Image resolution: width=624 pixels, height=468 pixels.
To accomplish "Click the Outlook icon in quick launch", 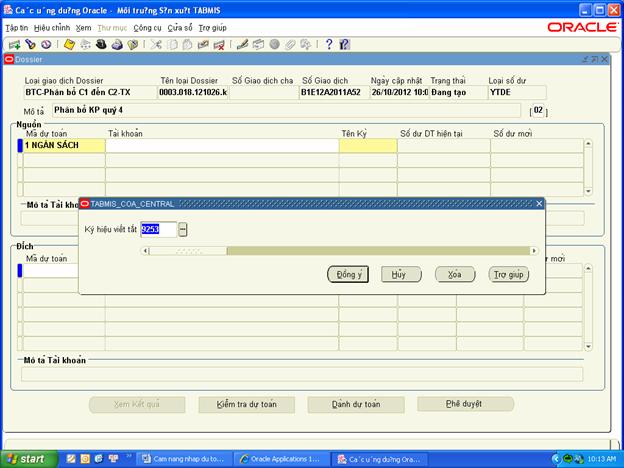I will (85, 459).
